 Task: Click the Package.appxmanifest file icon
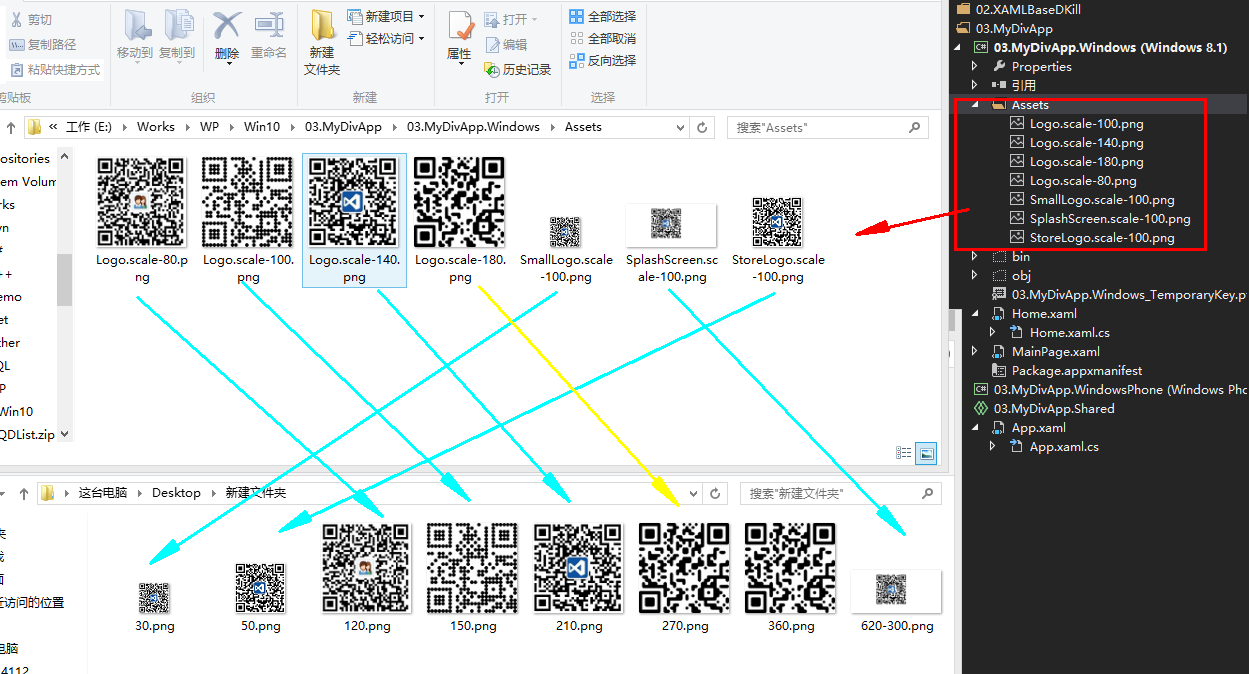click(998, 371)
